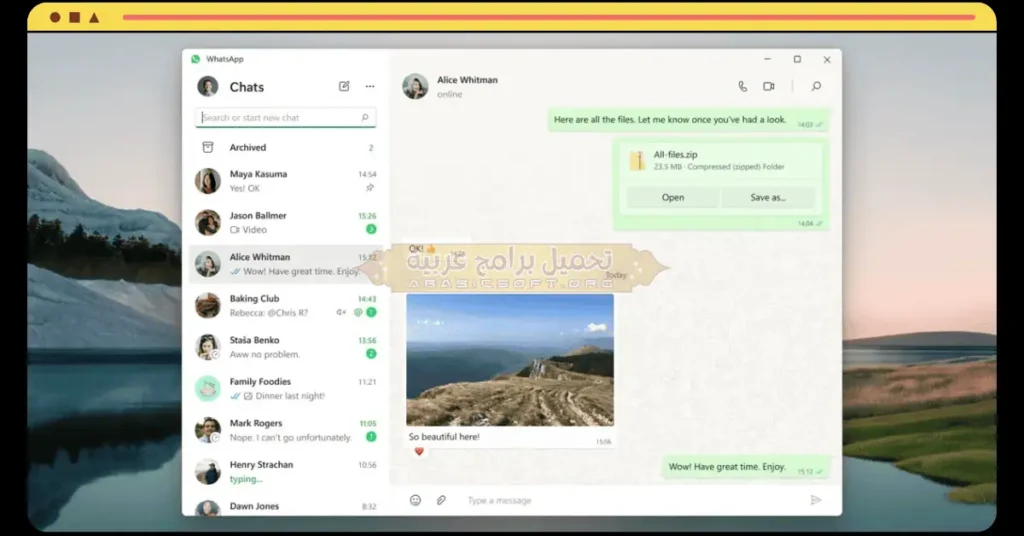Click the Open button for All-files.zip
The image size is (1024, 536).
(x=673, y=197)
